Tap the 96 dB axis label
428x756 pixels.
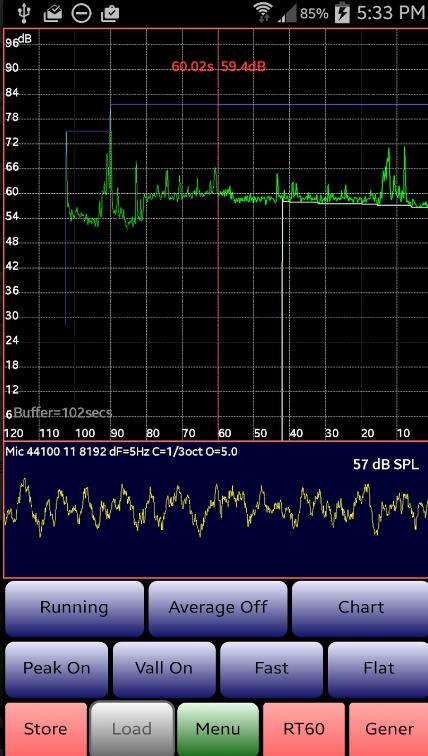click(12, 43)
